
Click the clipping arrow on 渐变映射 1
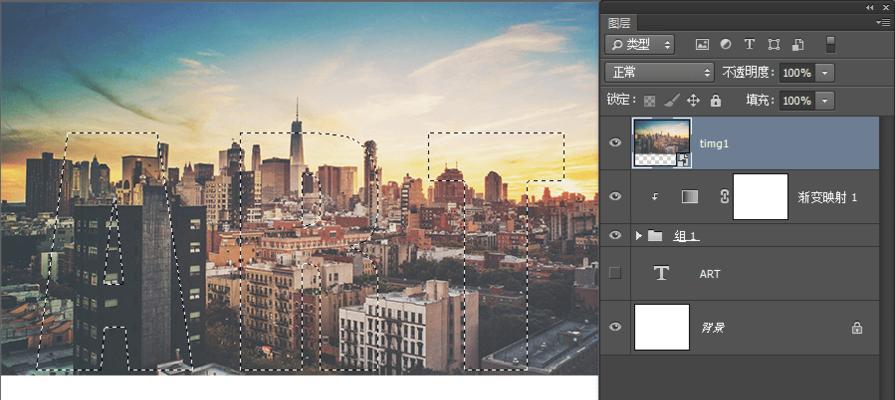(655, 197)
